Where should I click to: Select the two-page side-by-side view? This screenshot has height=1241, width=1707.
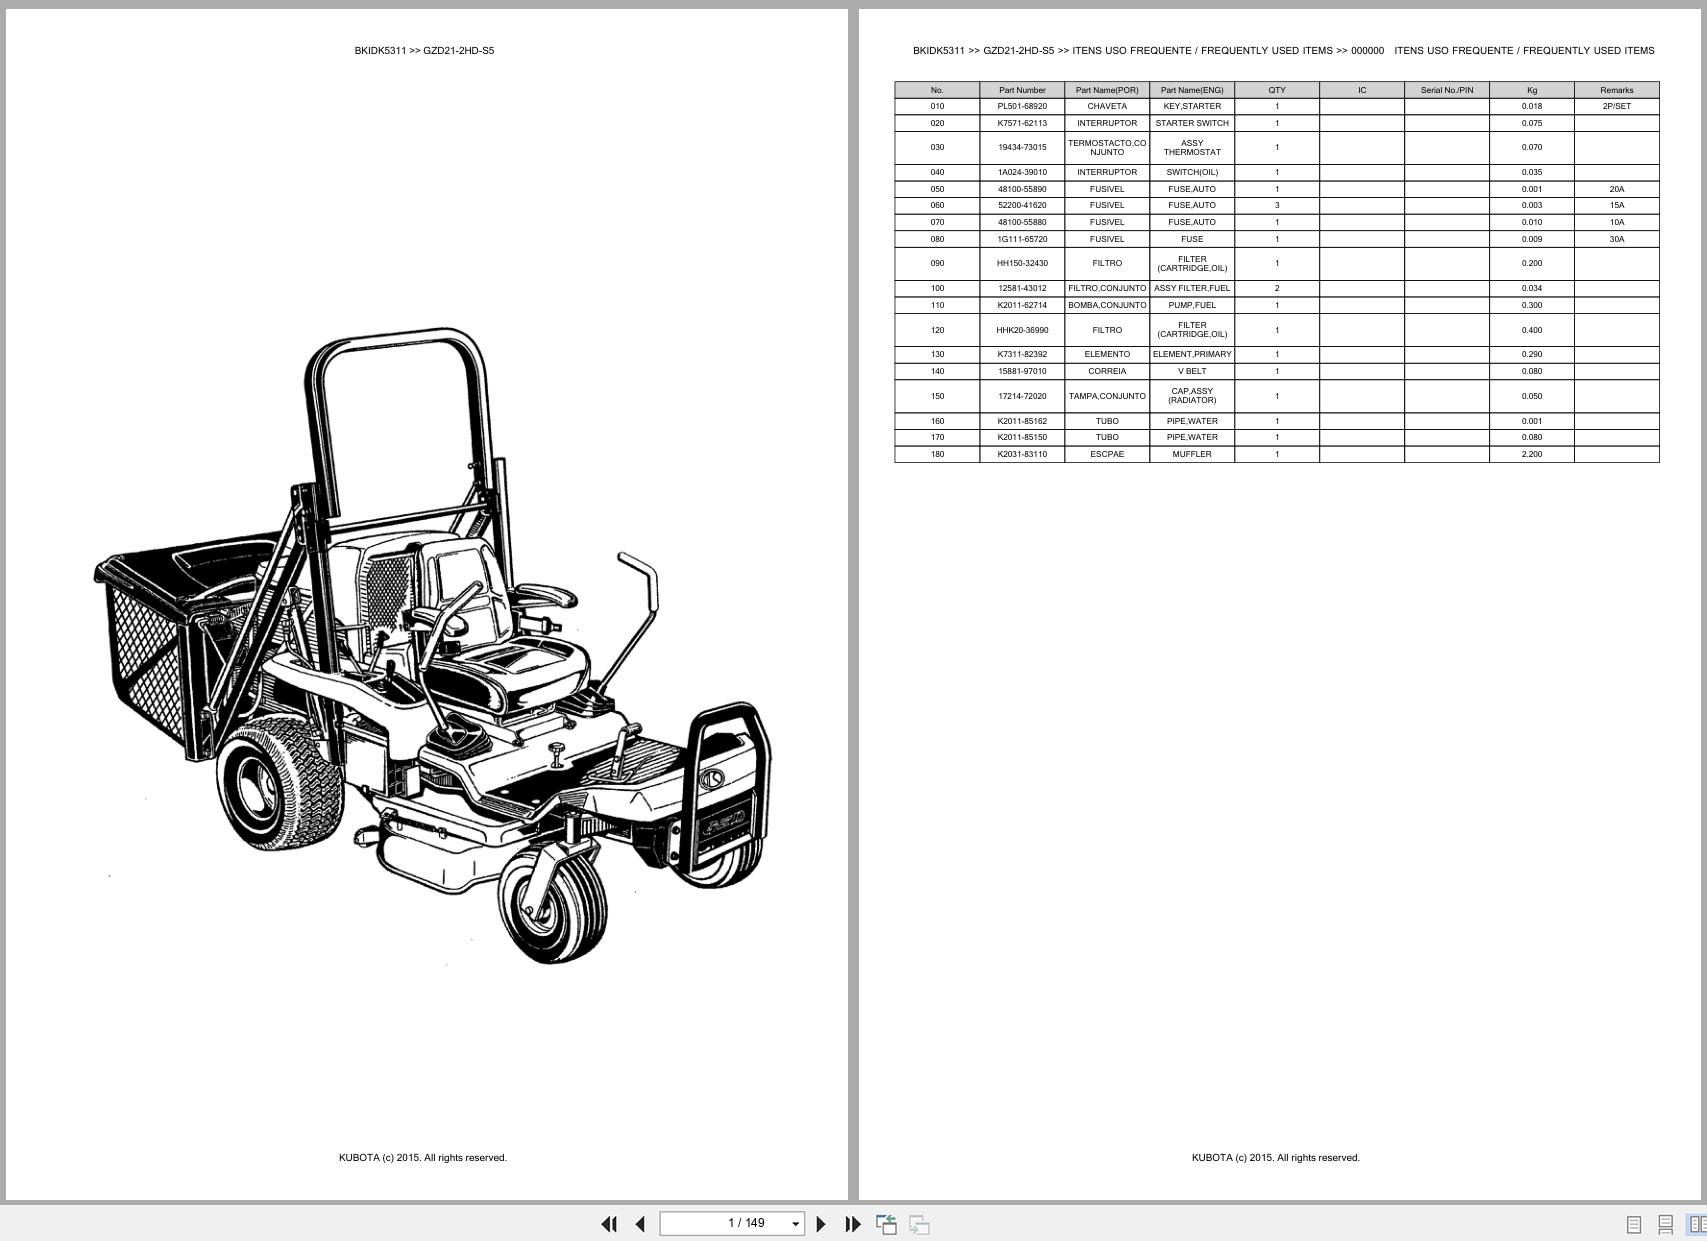(x=1697, y=1224)
